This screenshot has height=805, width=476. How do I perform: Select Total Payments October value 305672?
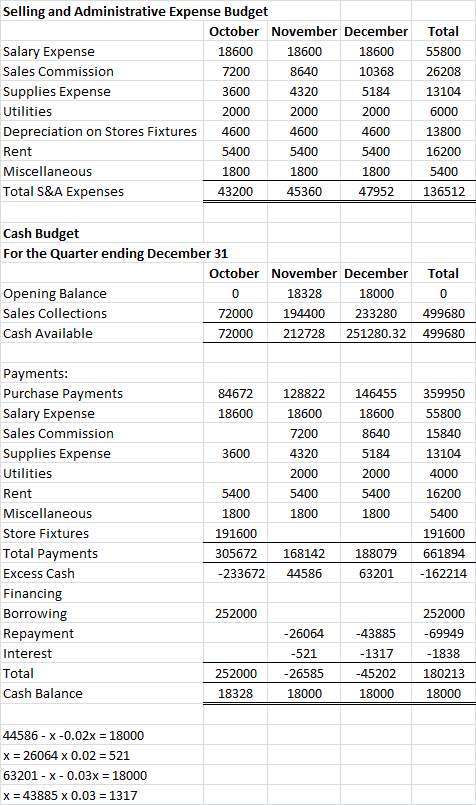[236, 554]
